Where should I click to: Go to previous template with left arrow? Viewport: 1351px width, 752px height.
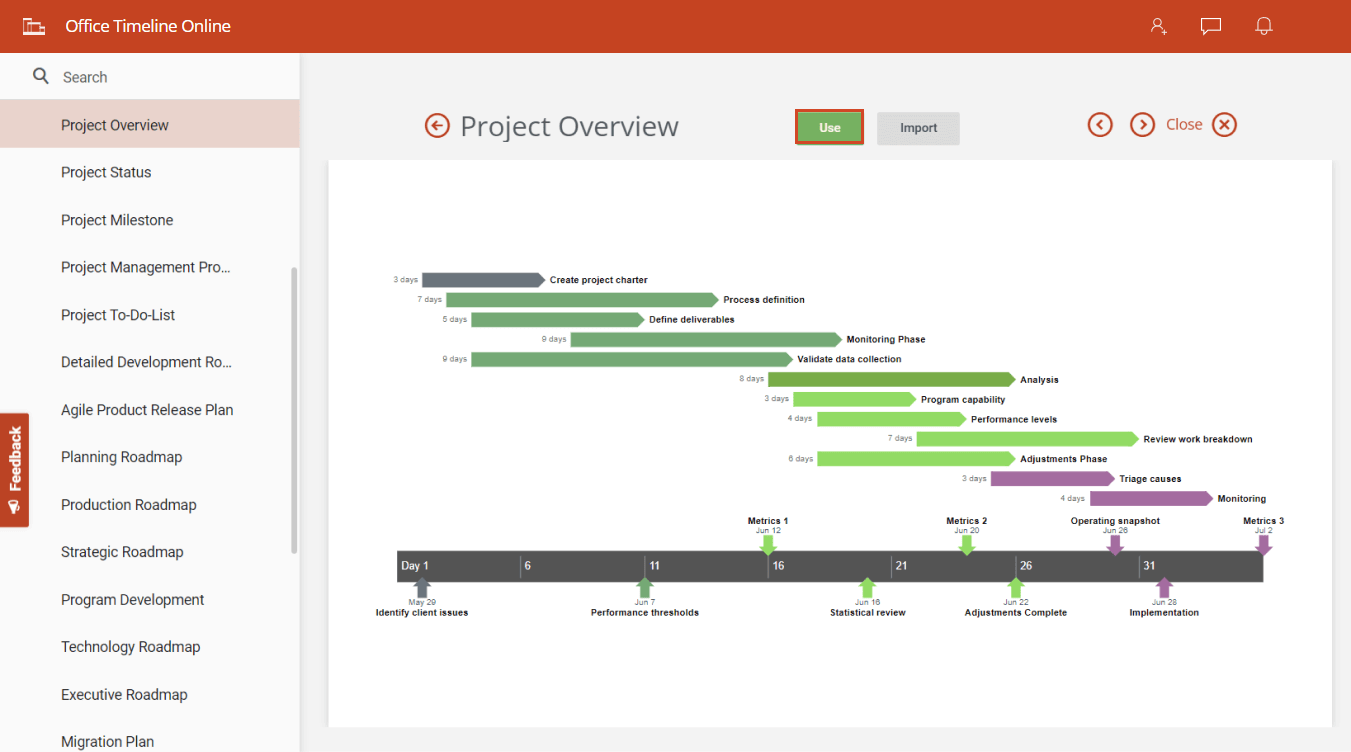point(1100,124)
